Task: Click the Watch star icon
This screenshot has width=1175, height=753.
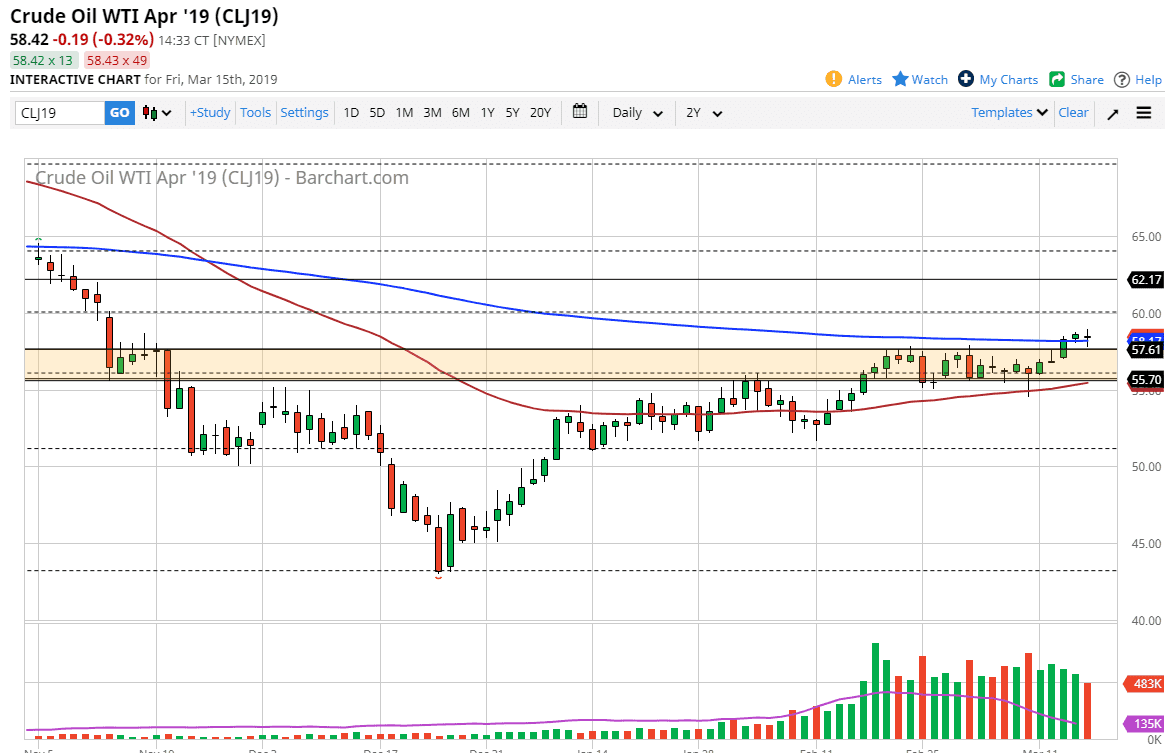Action: click(899, 79)
